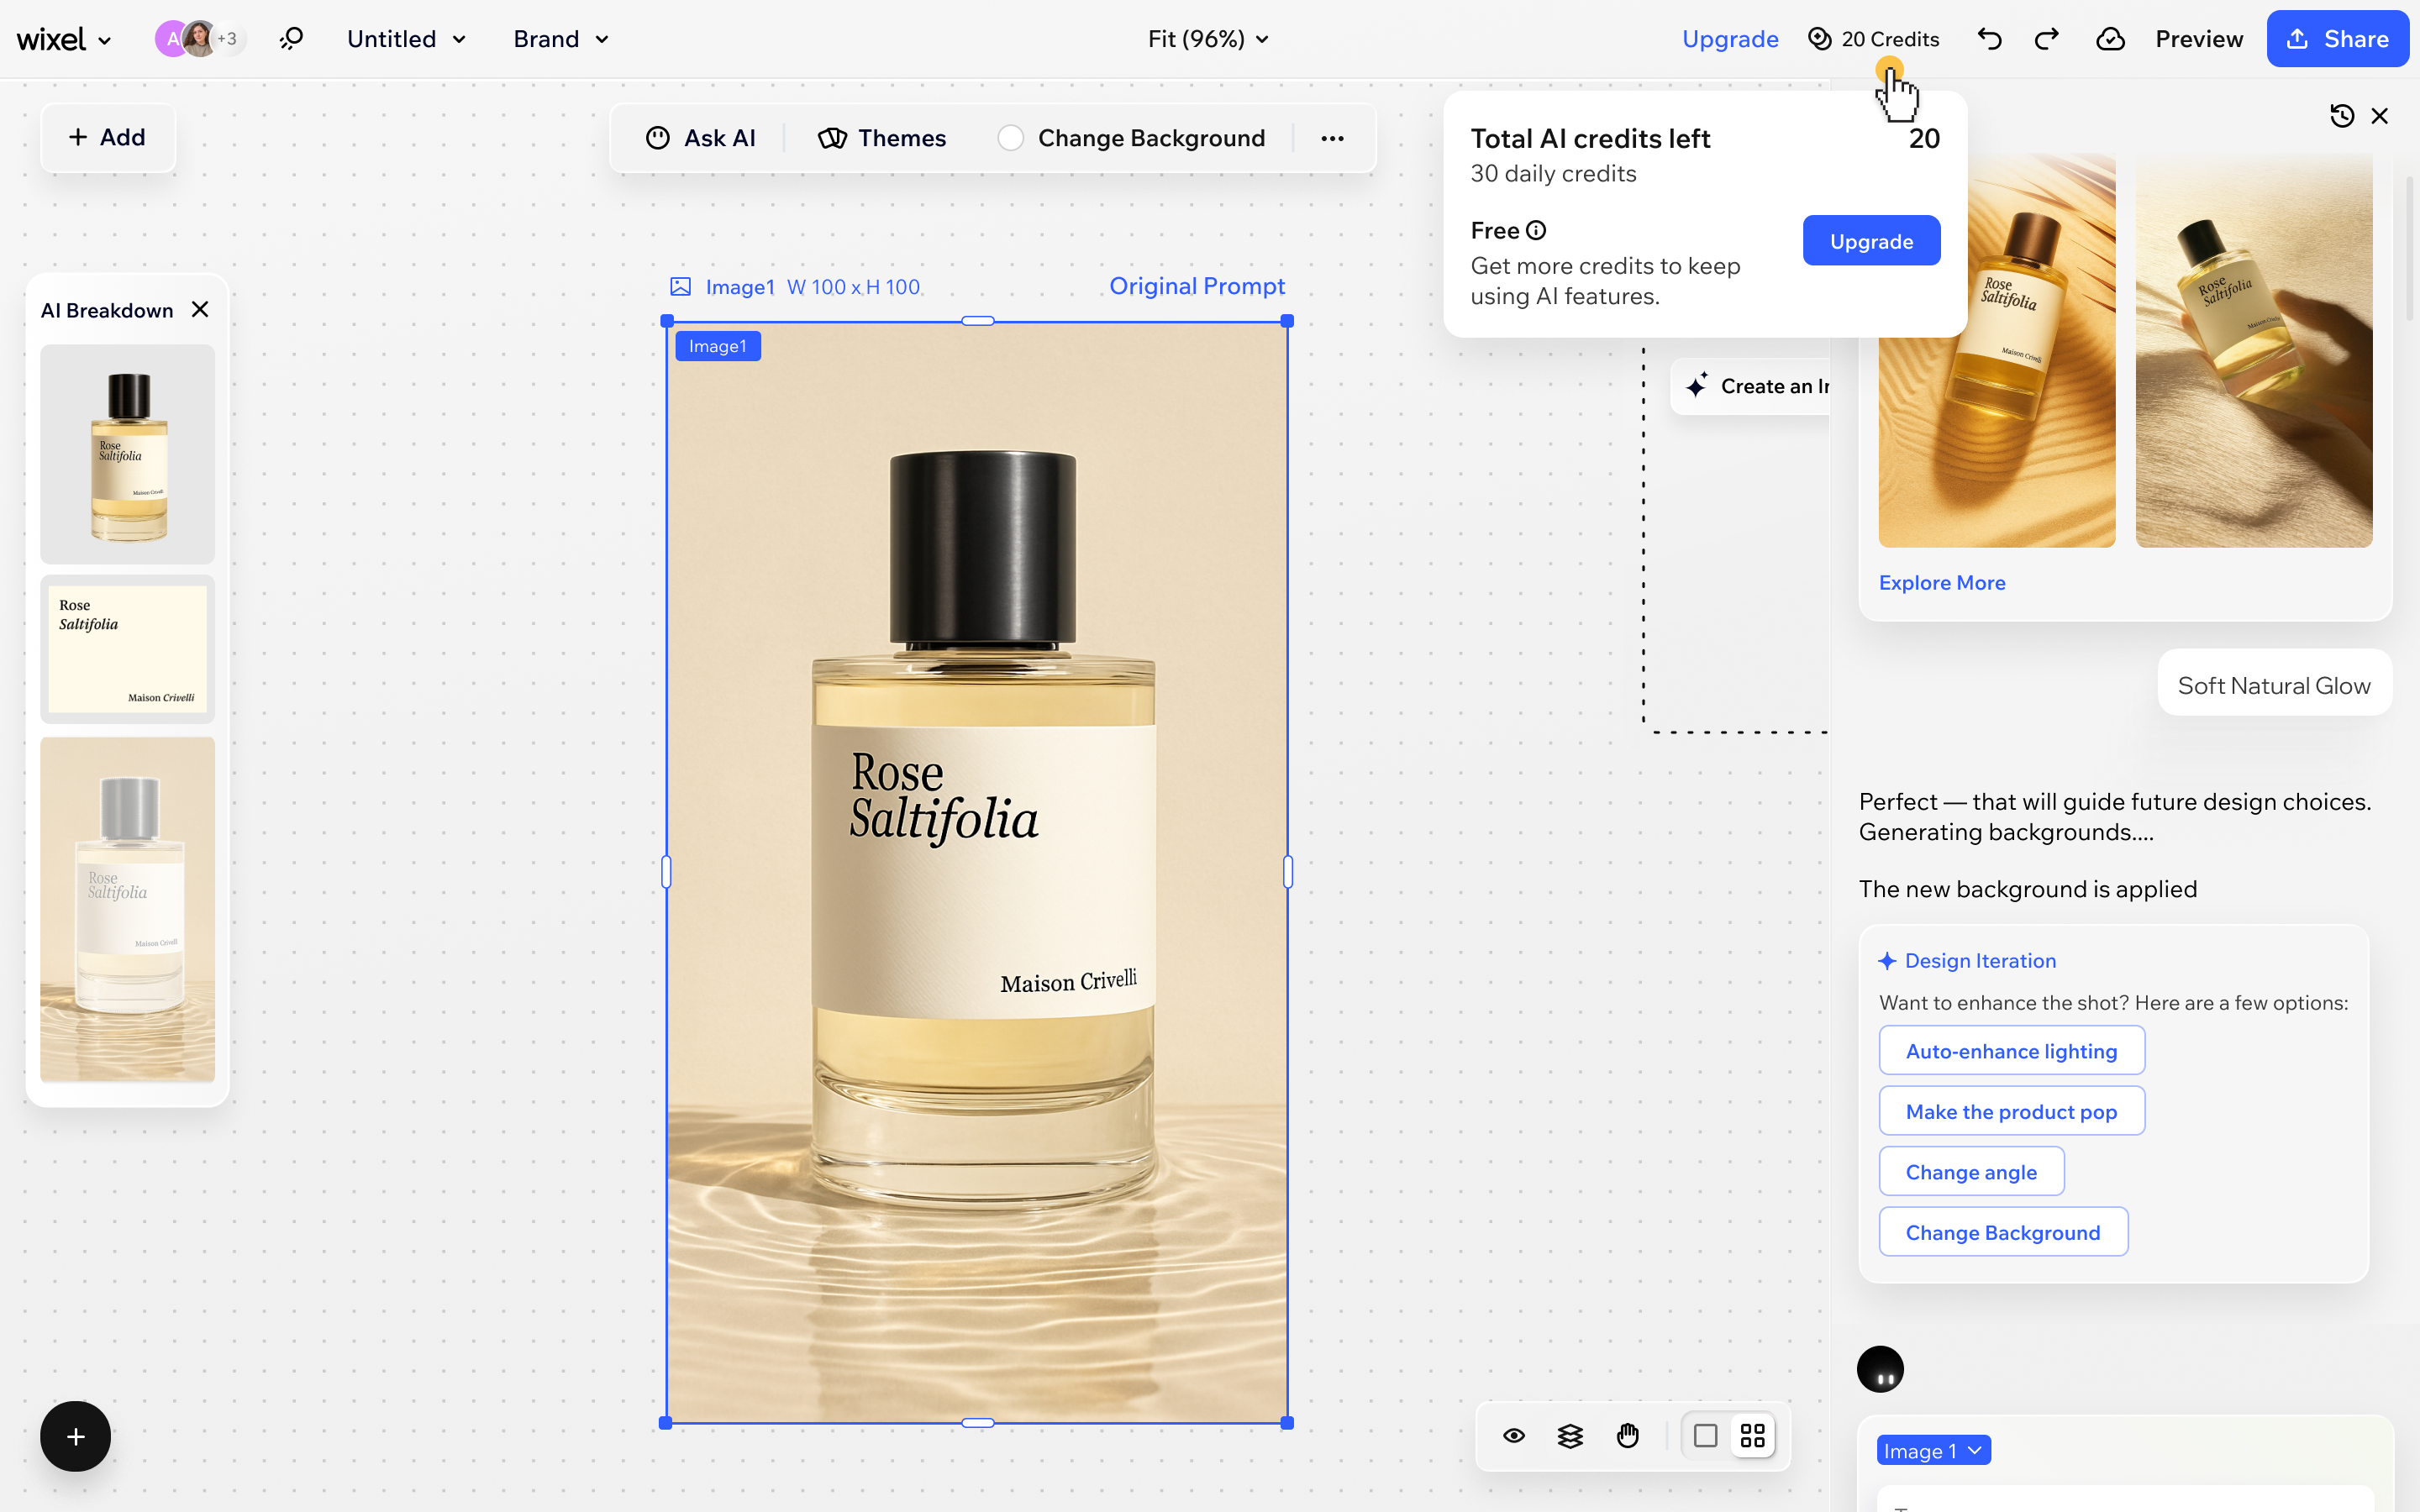
Task: Open the Fit (96%) zoom dropdown
Action: [x=1208, y=39]
